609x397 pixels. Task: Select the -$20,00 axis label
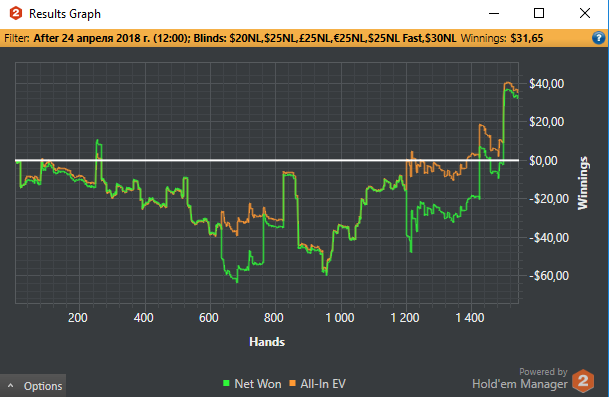pos(549,199)
